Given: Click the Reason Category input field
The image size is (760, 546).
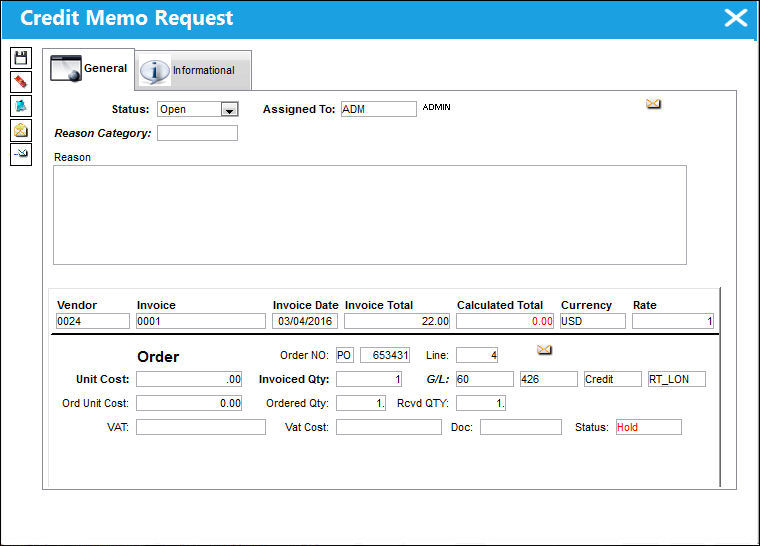Looking at the screenshot, I should (x=197, y=133).
